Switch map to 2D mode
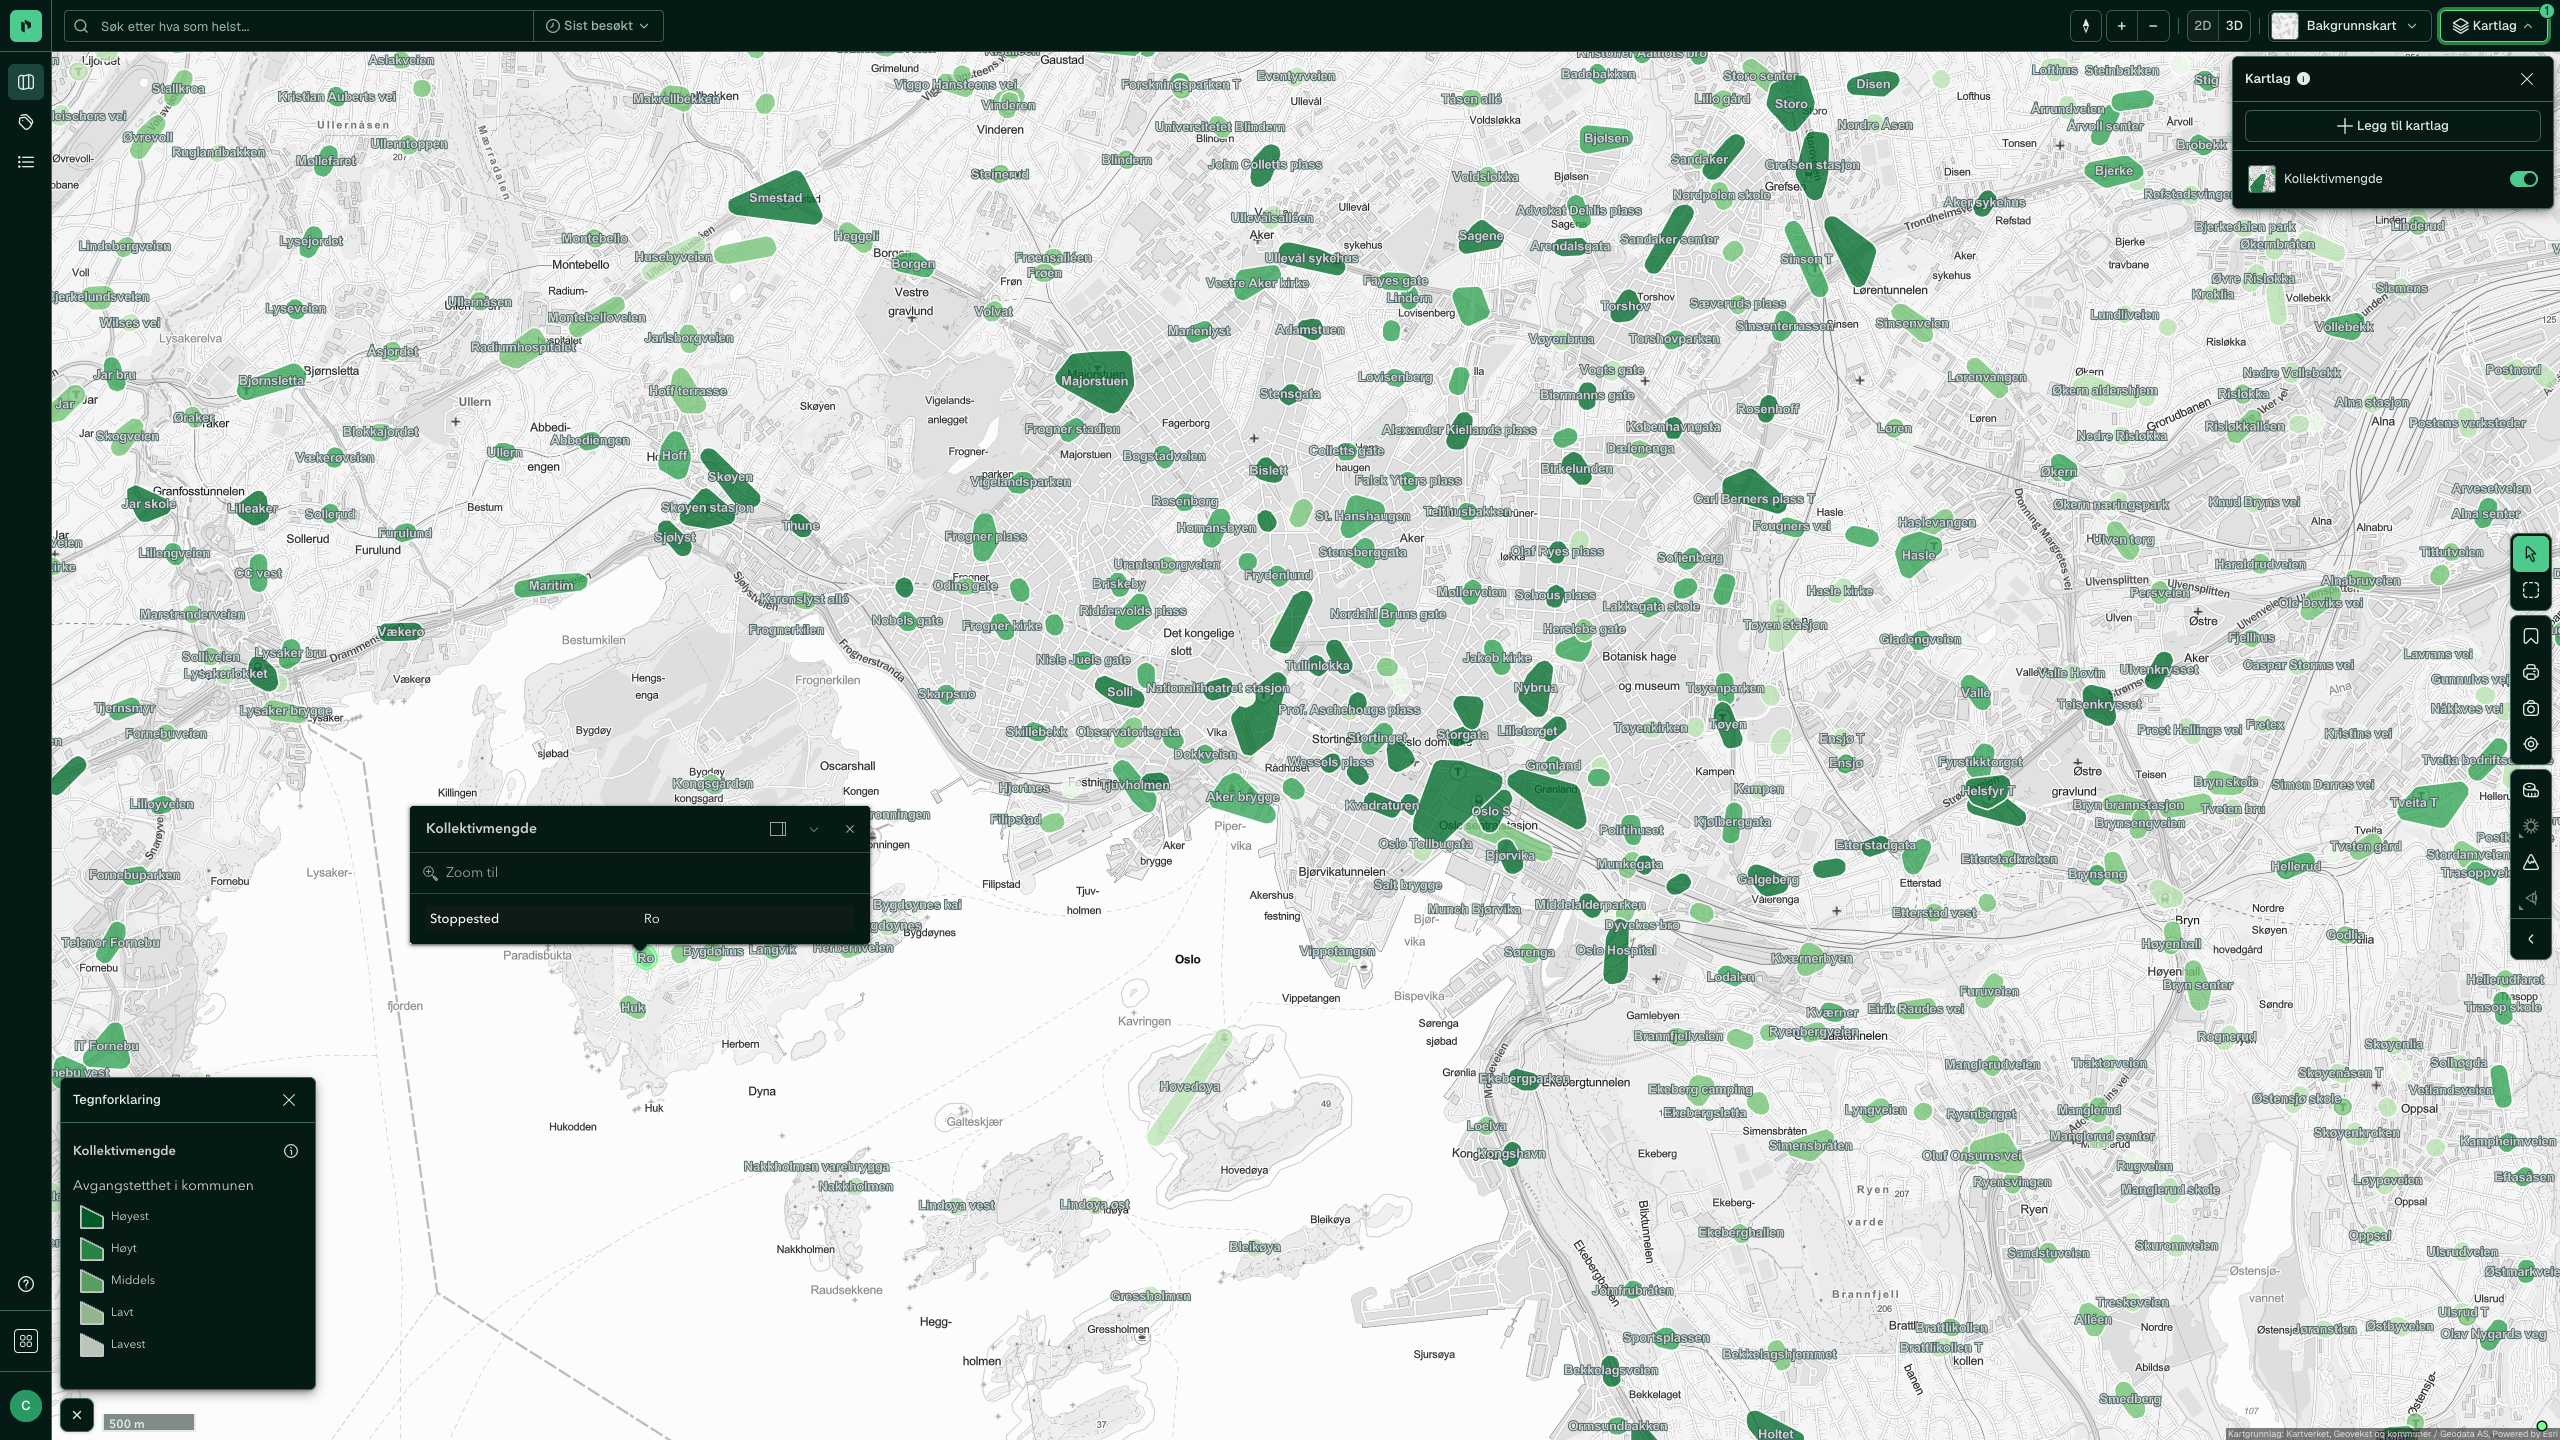2560x1440 pixels. (2202, 26)
